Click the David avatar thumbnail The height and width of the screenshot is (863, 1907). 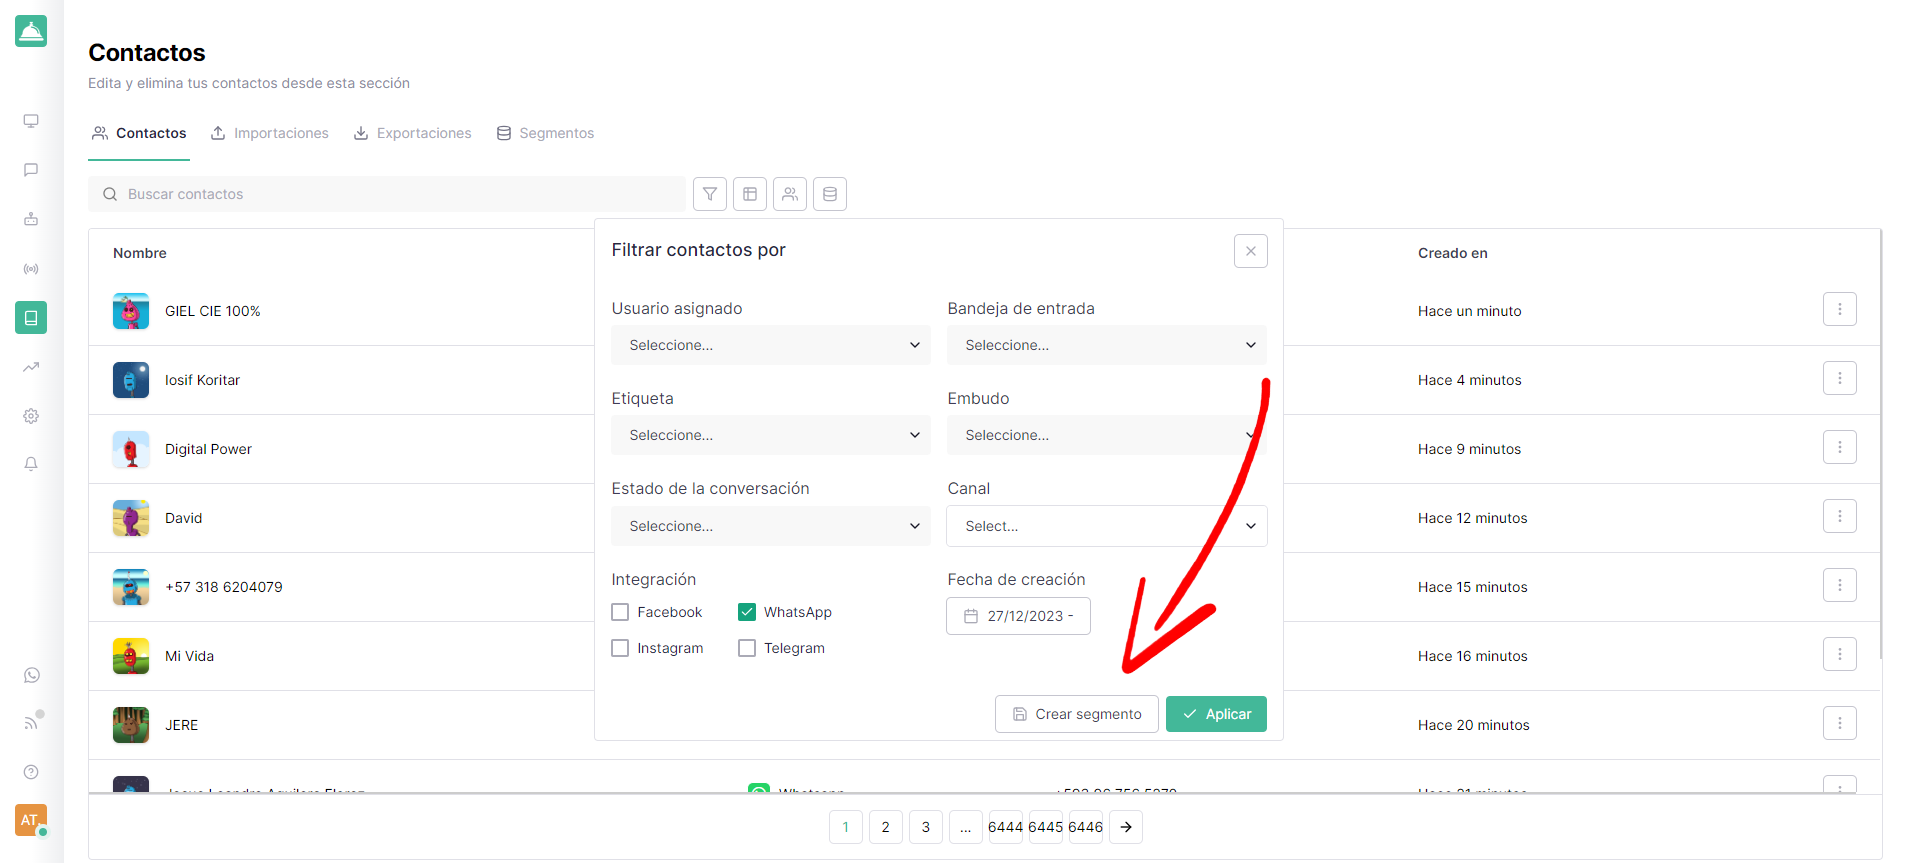(x=131, y=518)
